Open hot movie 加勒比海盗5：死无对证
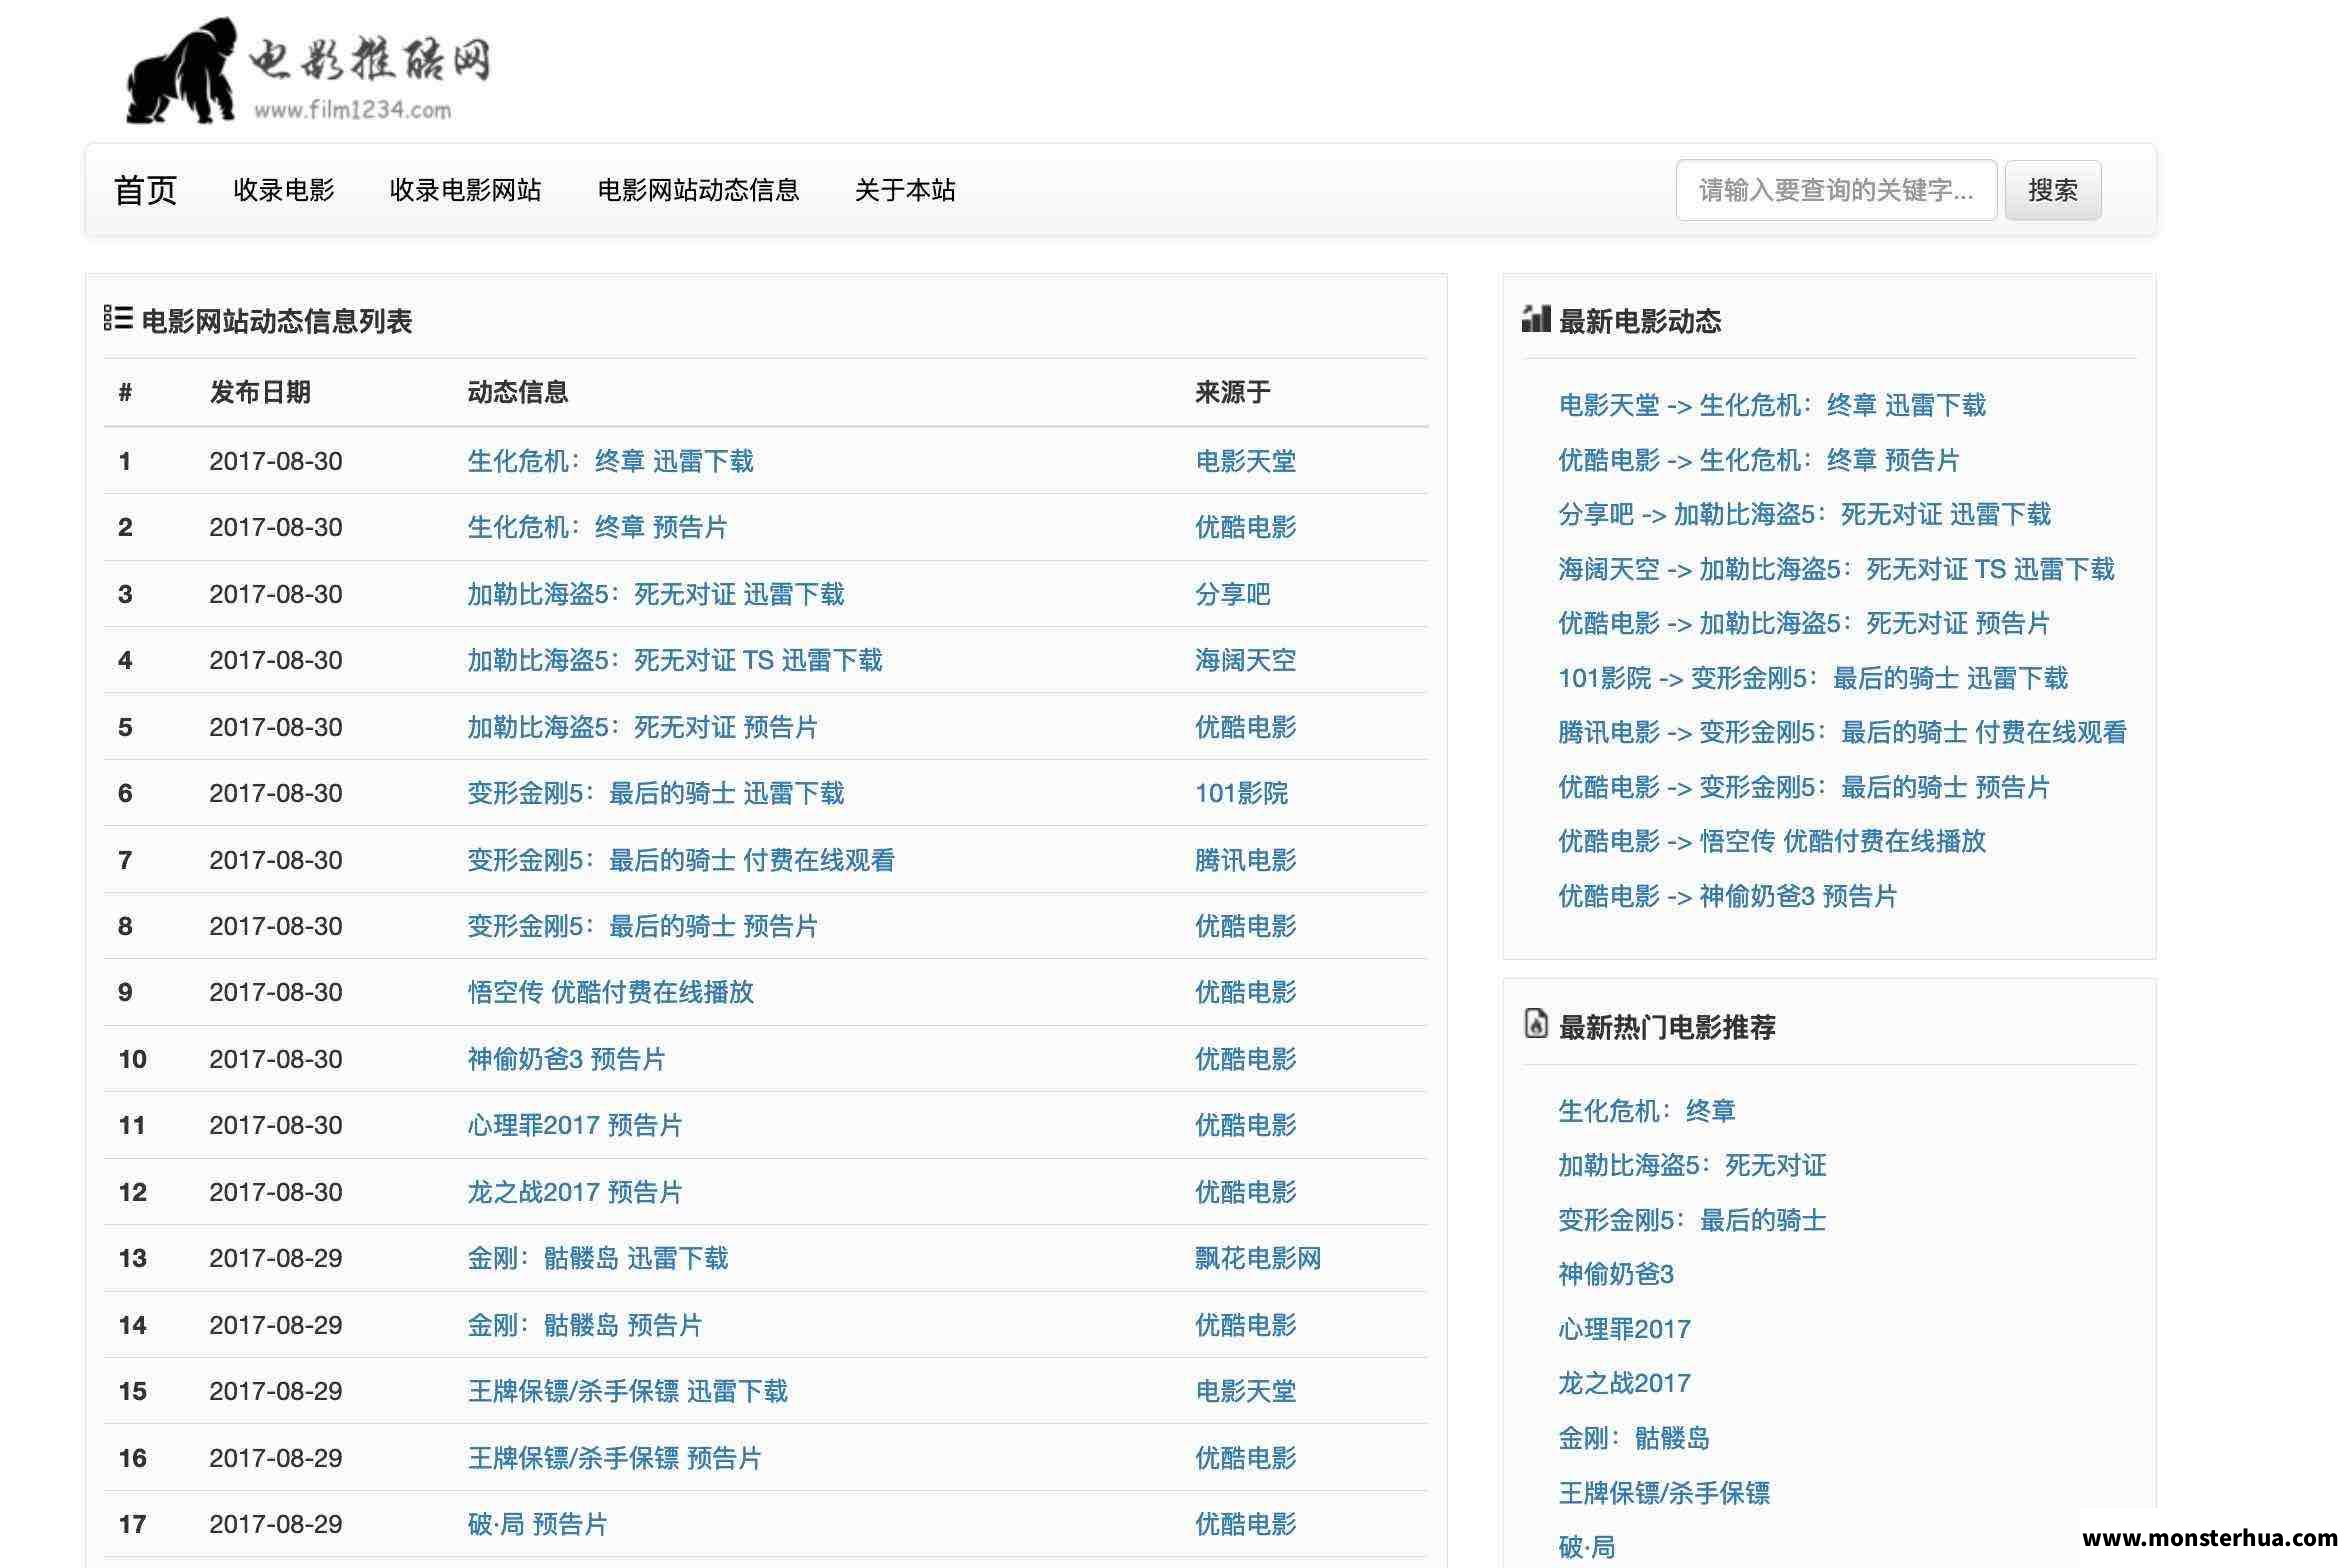This screenshot has width=2340, height=1568. click(1692, 1165)
